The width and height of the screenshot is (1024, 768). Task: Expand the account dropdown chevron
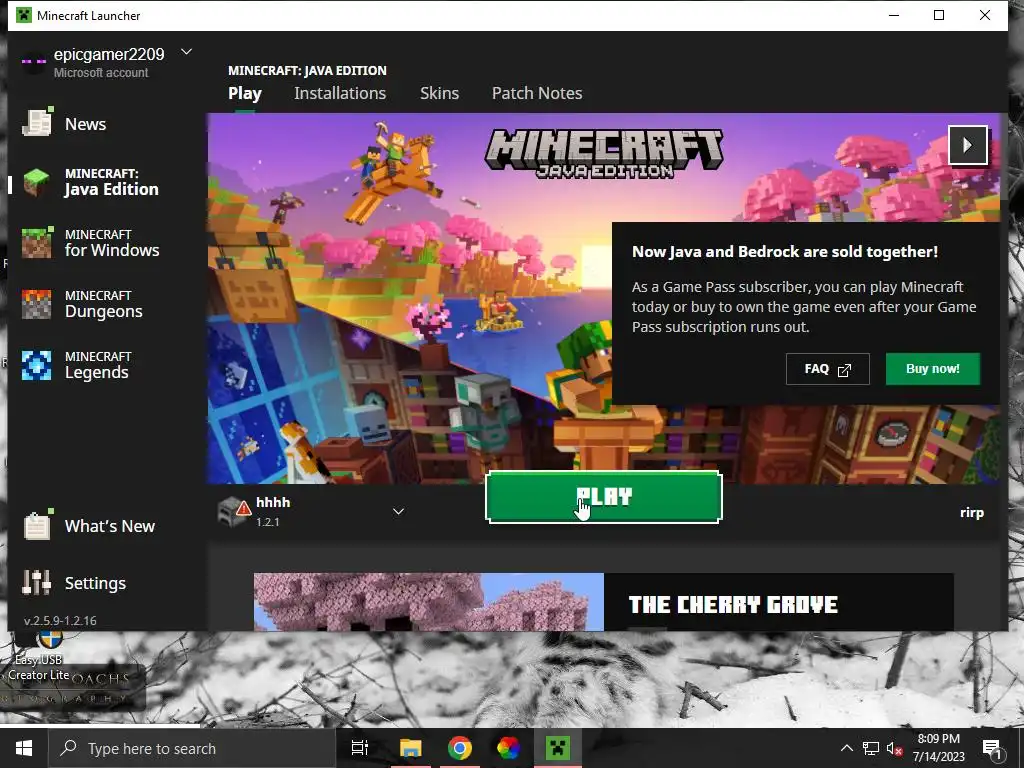tap(186, 52)
